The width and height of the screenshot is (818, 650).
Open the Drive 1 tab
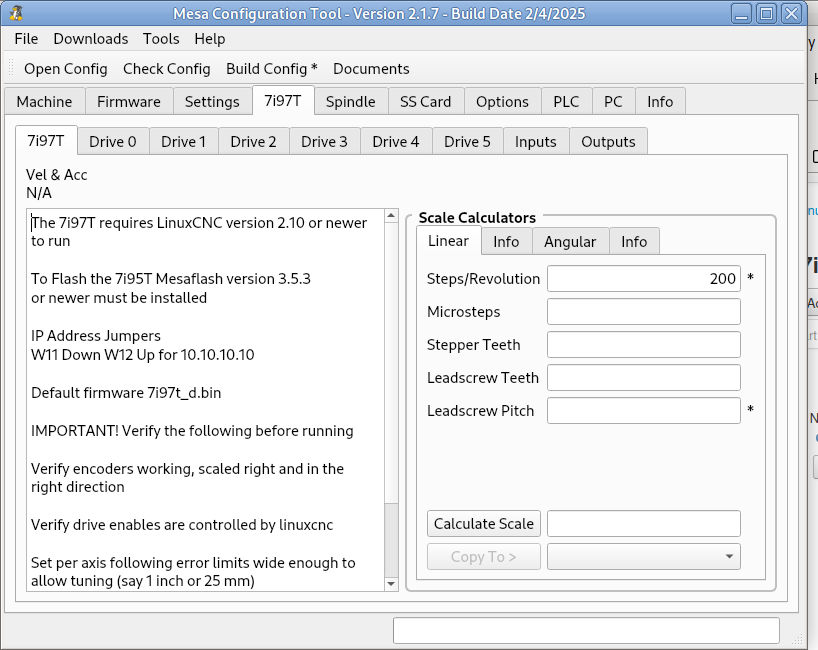coord(184,141)
